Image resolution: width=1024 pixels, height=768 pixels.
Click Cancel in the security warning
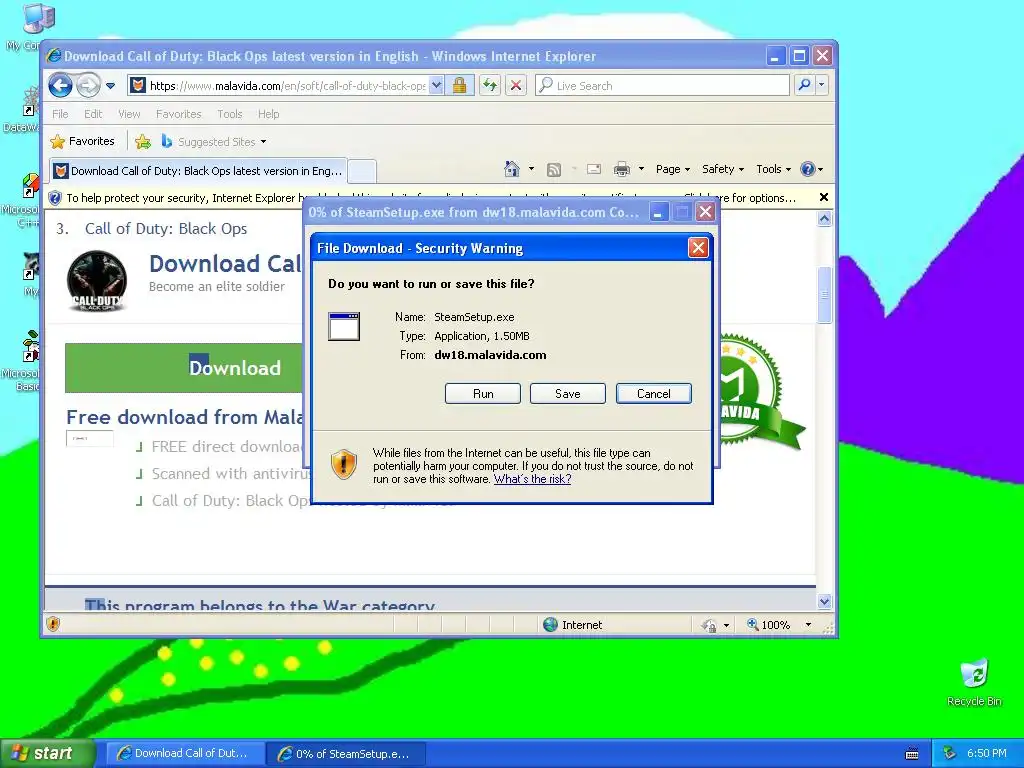click(x=654, y=394)
